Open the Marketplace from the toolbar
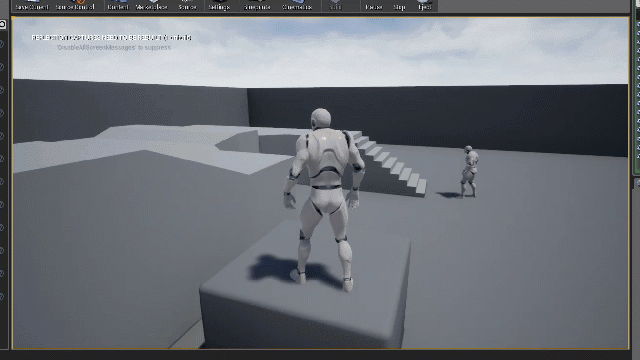The width and height of the screenshot is (640, 360). 152,6
